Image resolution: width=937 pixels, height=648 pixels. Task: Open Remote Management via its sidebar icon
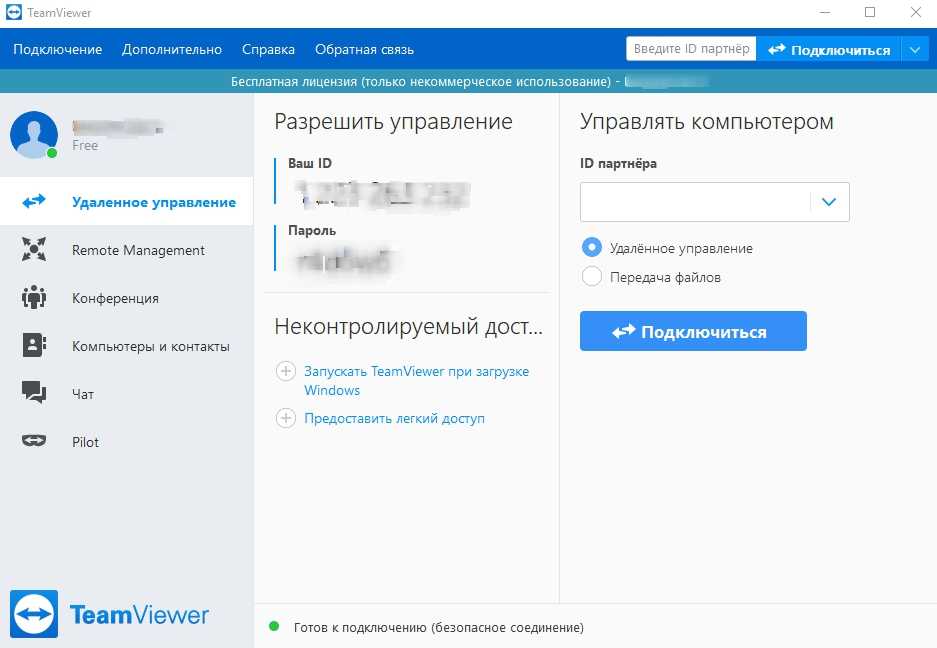34,250
